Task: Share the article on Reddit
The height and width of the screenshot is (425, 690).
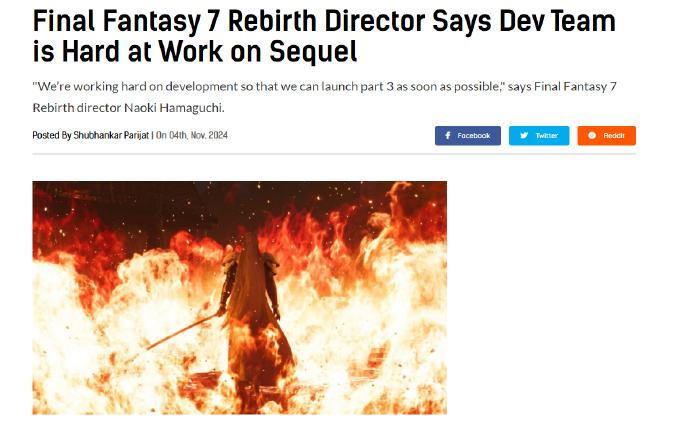Action: pyautogui.click(x=606, y=136)
